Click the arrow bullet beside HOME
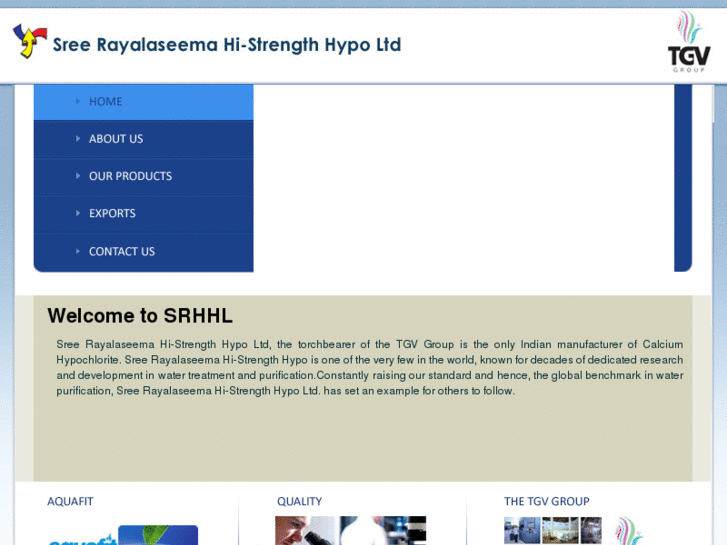Image resolution: width=727 pixels, height=545 pixels. coord(78,101)
